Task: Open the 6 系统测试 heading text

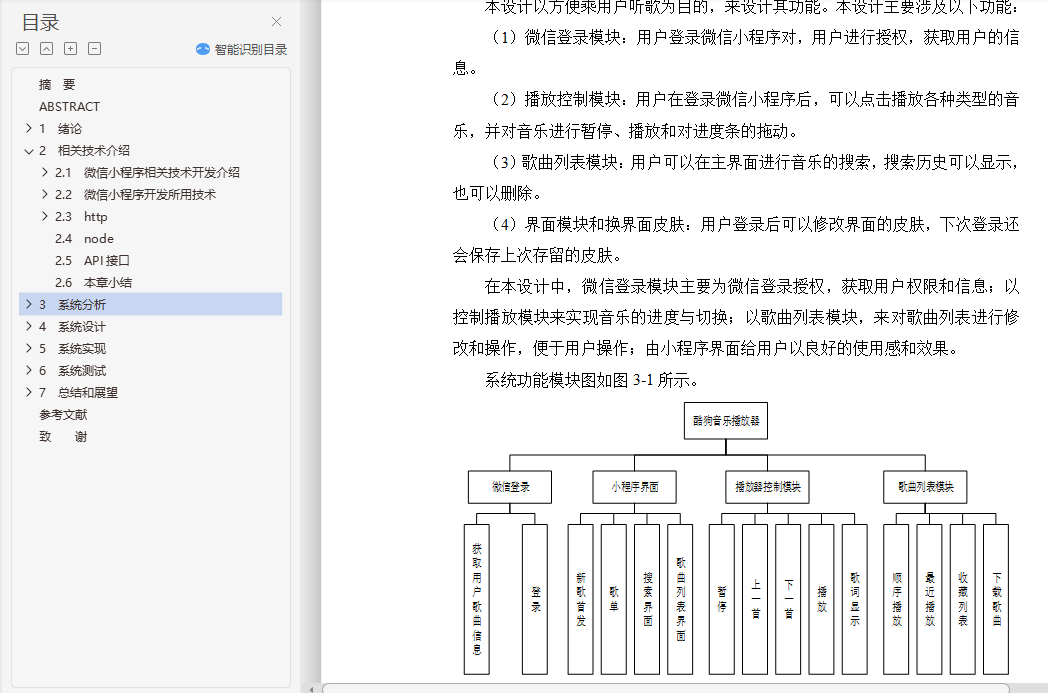Action: pos(72,371)
